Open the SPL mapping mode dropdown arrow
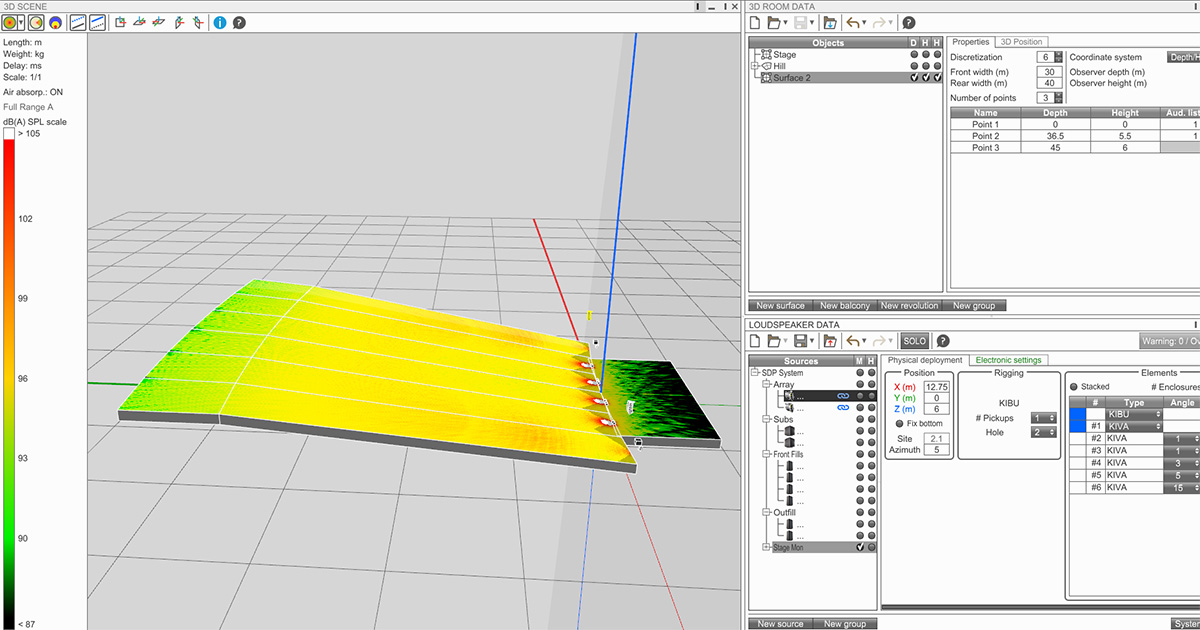 click(x=20, y=22)
